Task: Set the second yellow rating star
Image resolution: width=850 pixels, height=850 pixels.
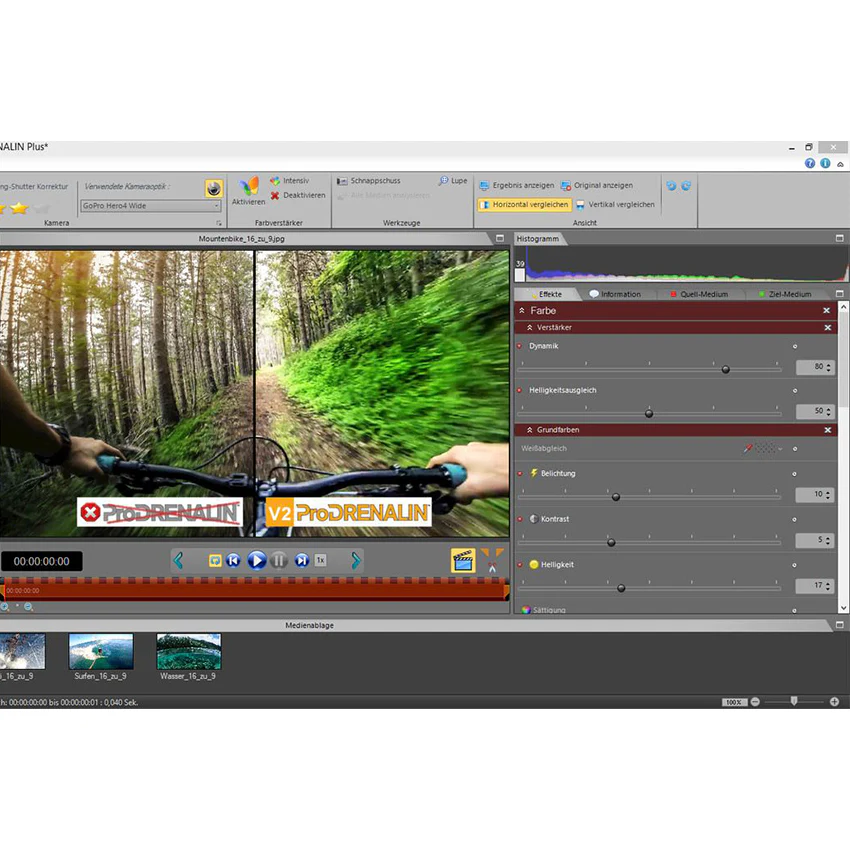Action: click(x=19, y=208)
